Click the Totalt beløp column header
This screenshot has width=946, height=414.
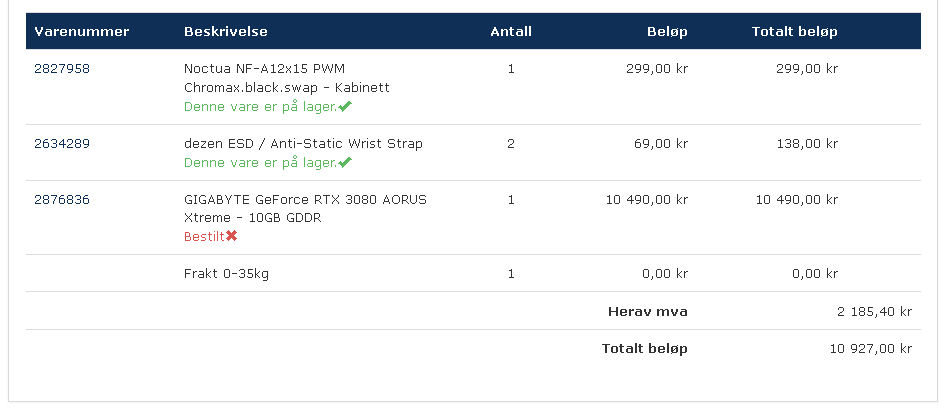tap(795, 31)
